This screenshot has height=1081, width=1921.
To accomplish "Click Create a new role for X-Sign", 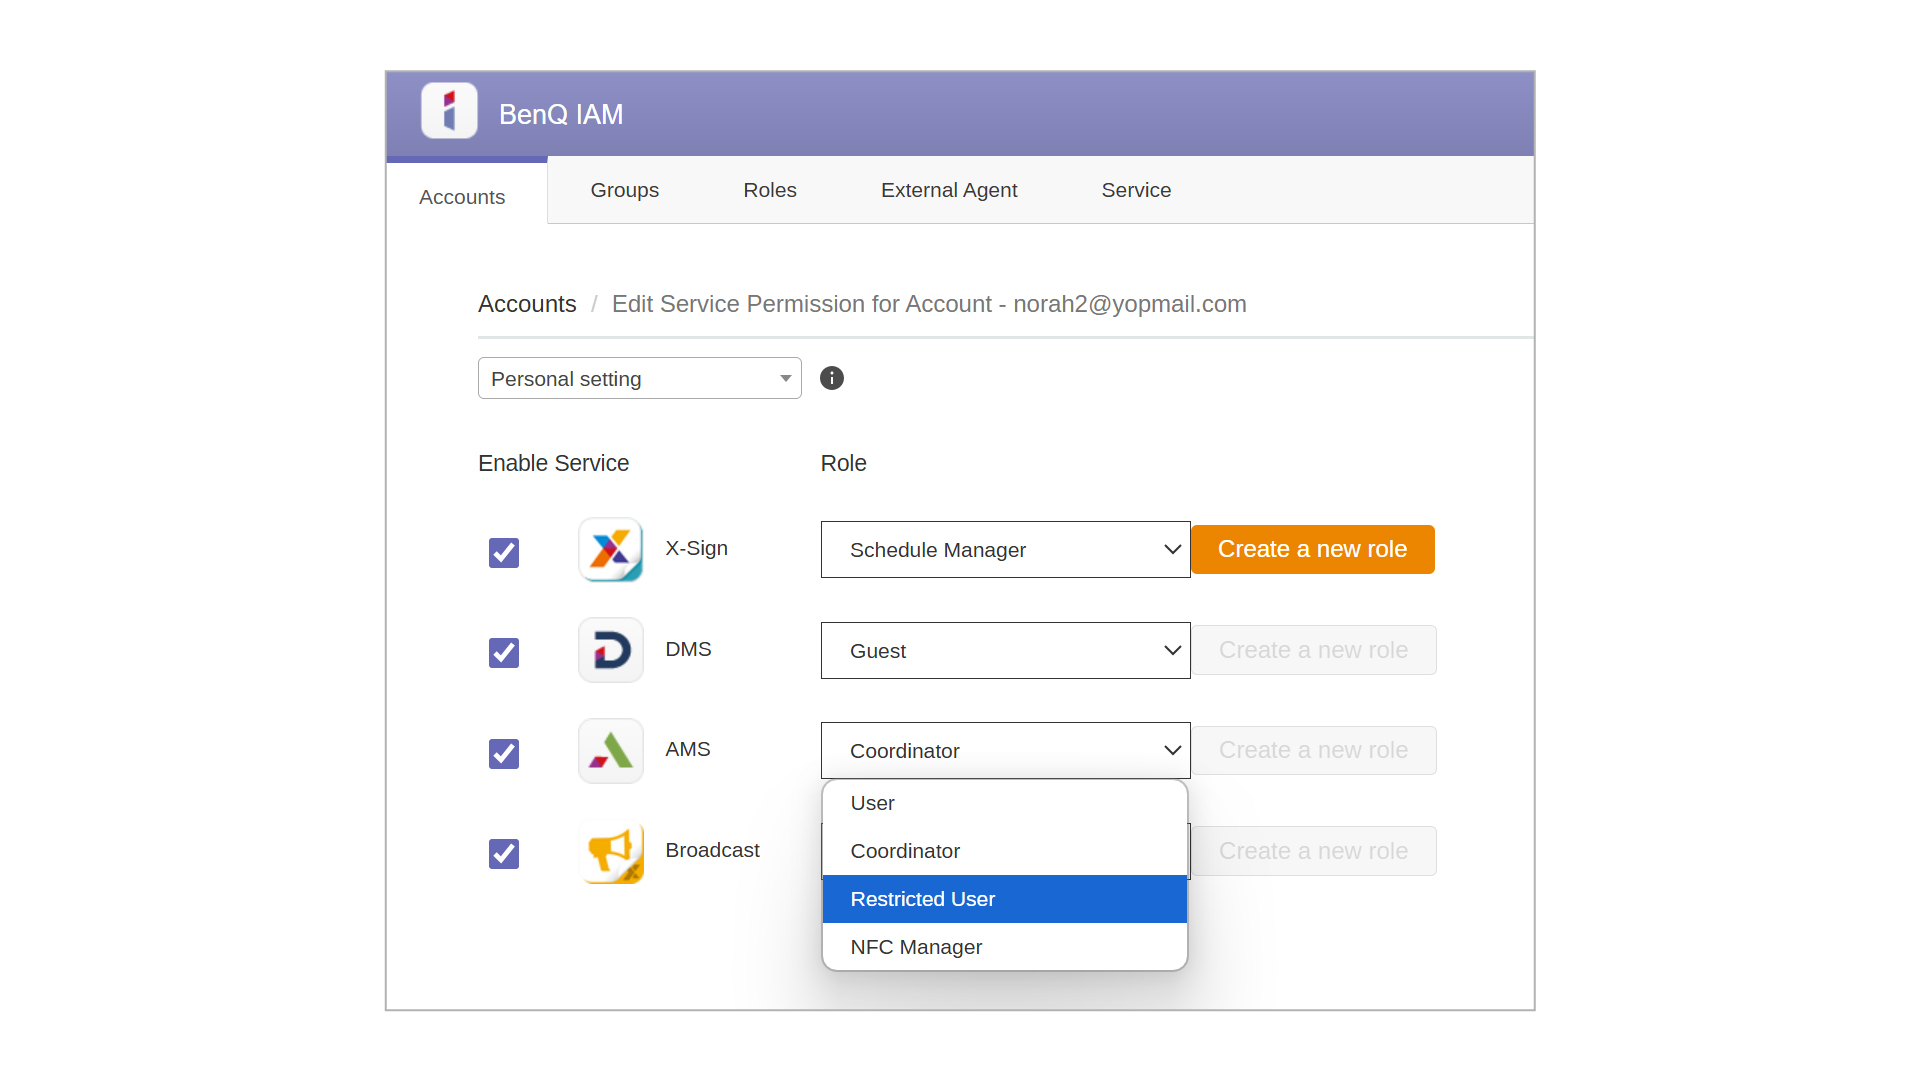I will tap(1313, 549).
